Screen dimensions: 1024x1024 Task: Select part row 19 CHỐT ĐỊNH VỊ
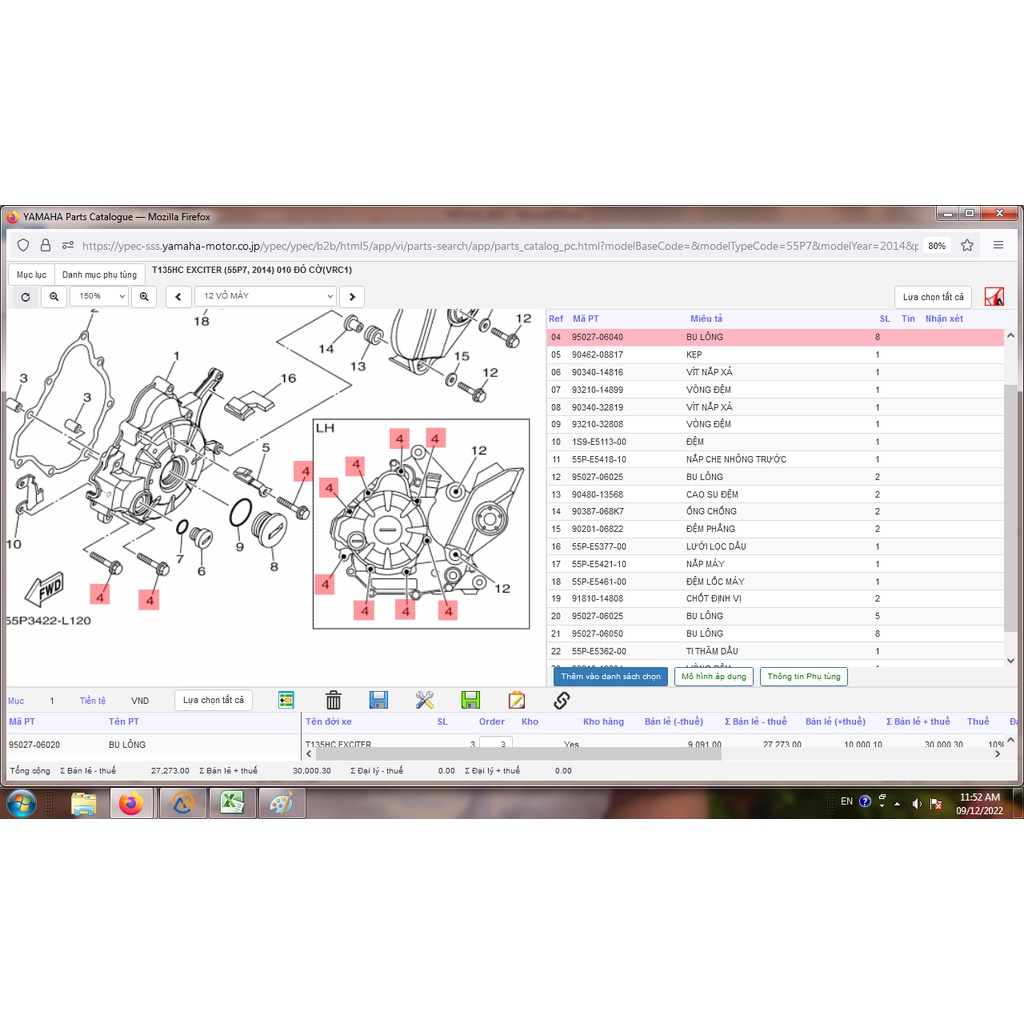(775, 599)
